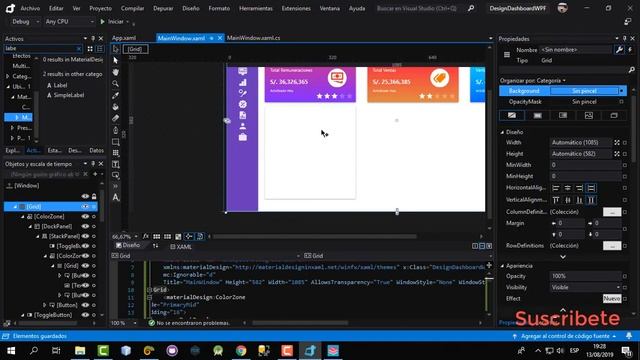Switch to the MainWindow.xaml.cs tab

pos(253,38)
